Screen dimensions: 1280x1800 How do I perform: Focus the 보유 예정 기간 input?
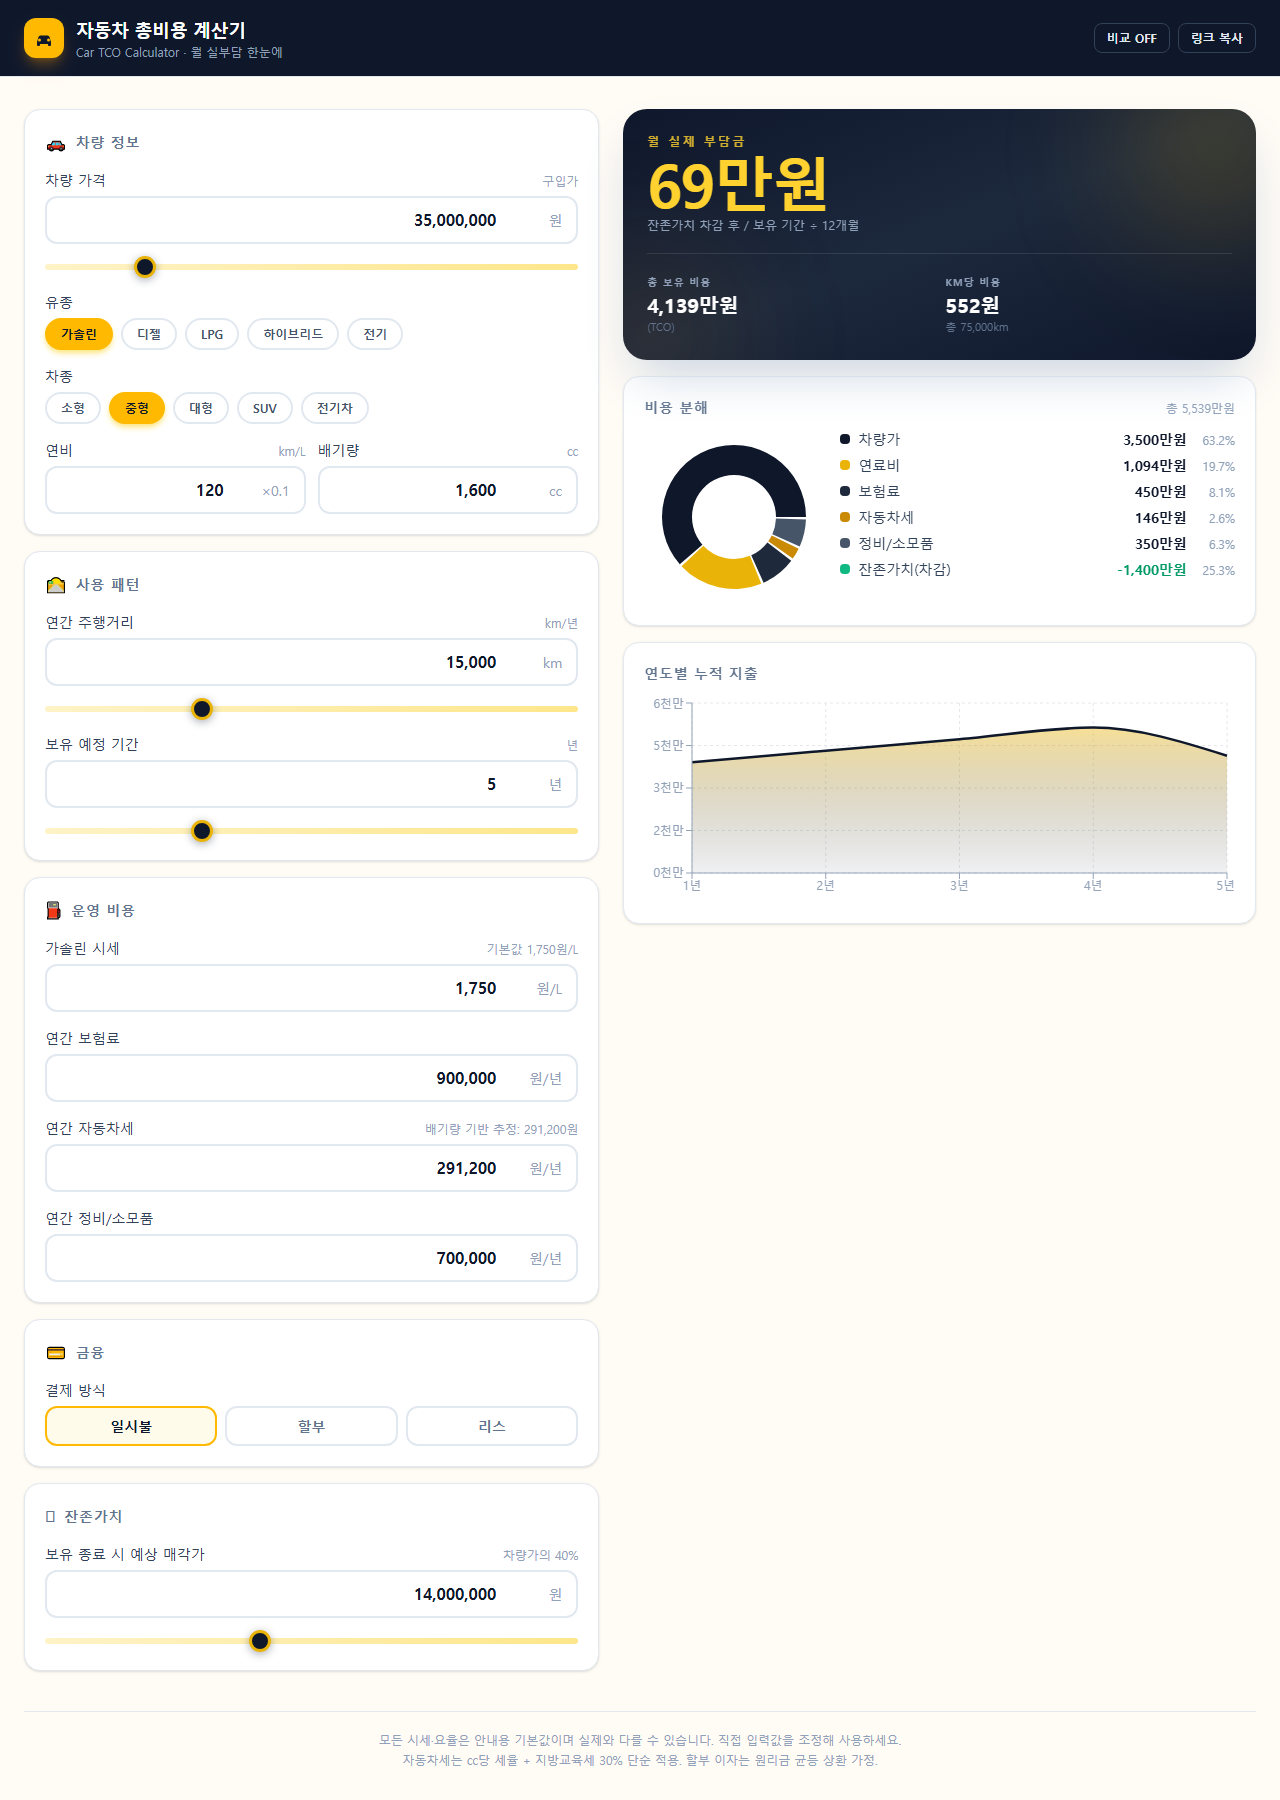click(311, 784)
